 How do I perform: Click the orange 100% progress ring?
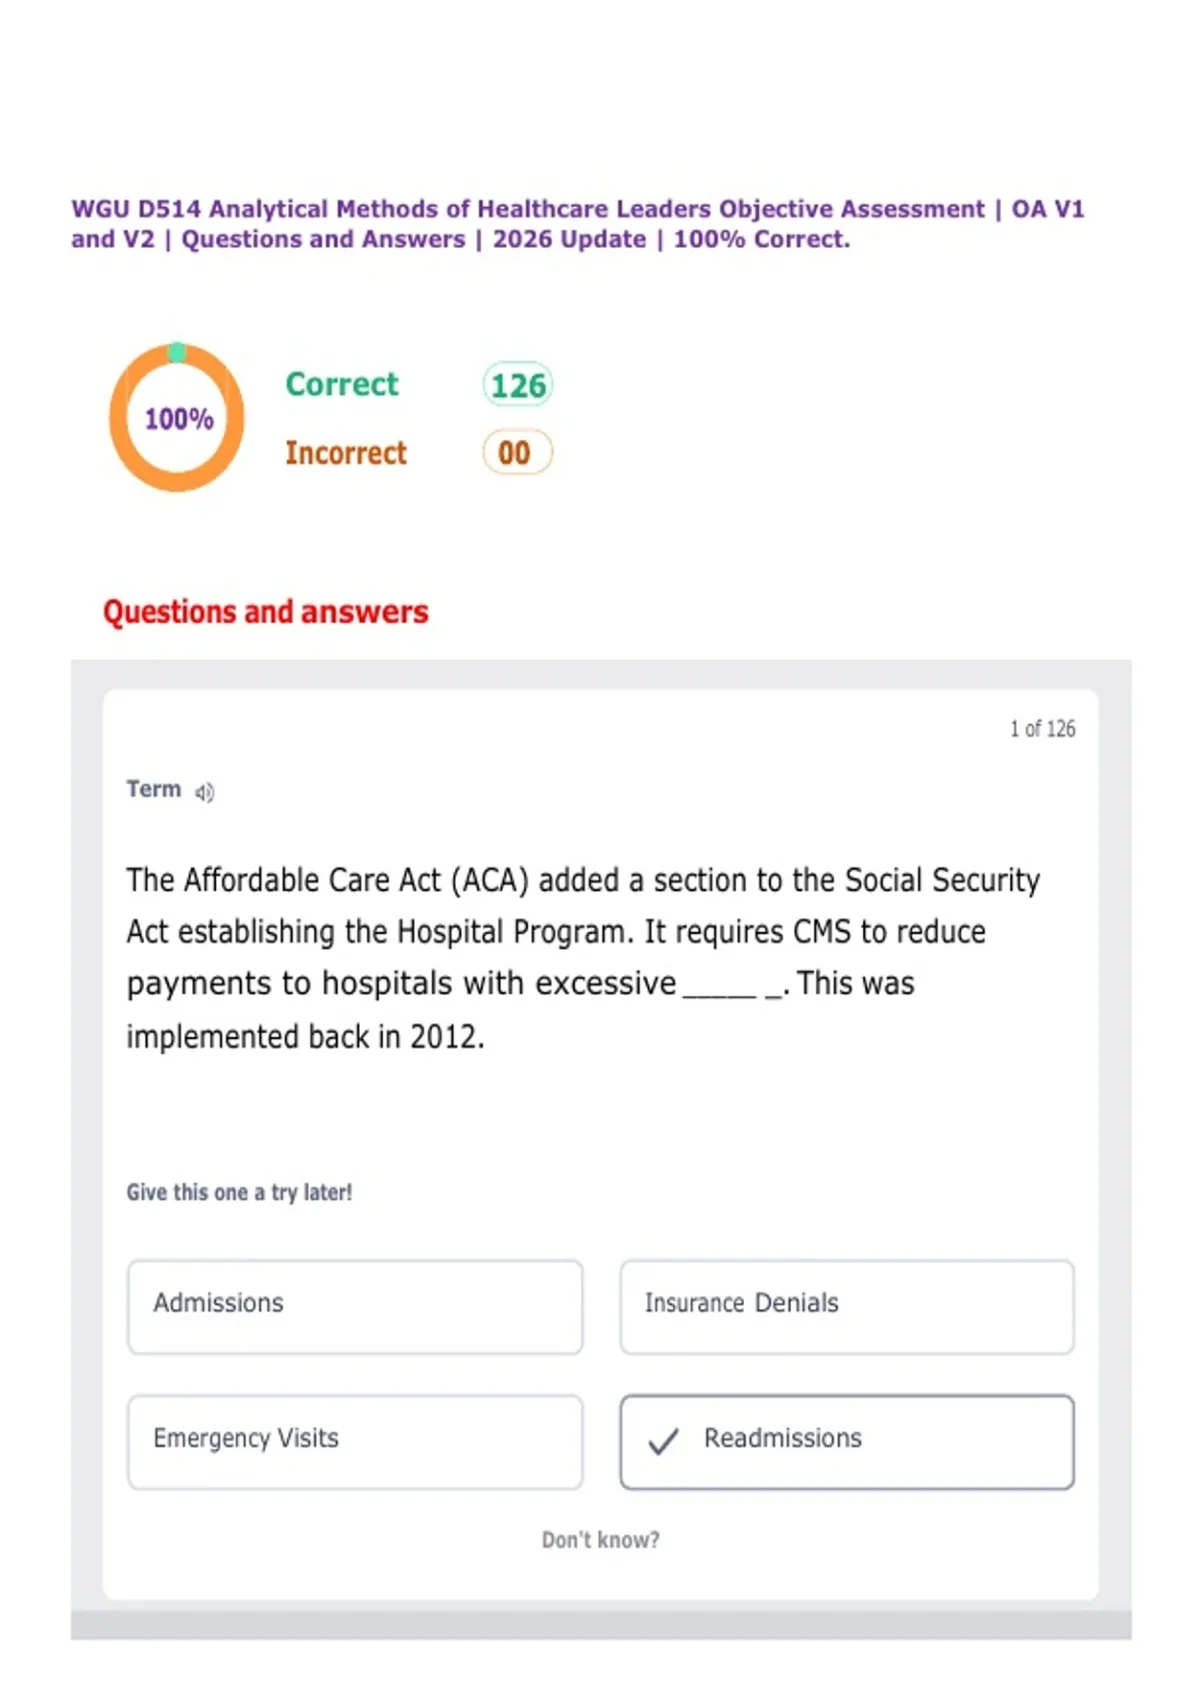coord(177,417)
